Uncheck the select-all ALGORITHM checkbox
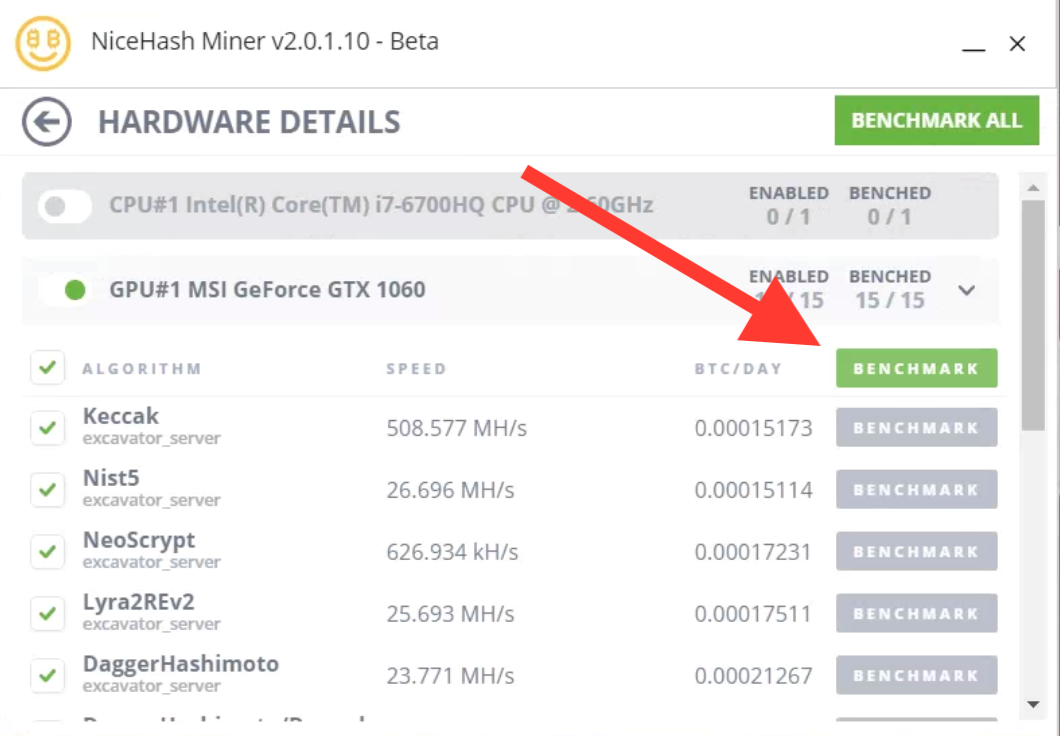This screenshot has width=1060, height=736. click(x=47, y=368)
